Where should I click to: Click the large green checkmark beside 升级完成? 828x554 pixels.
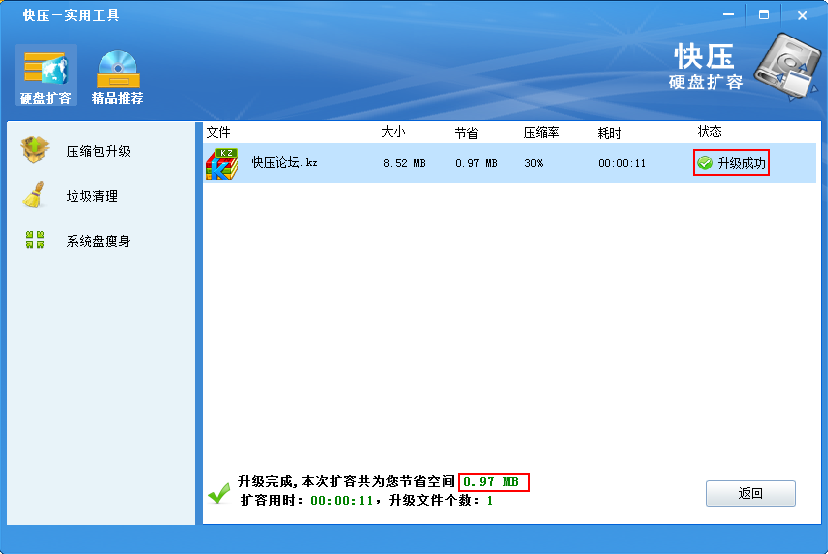(x=219, y=492)
